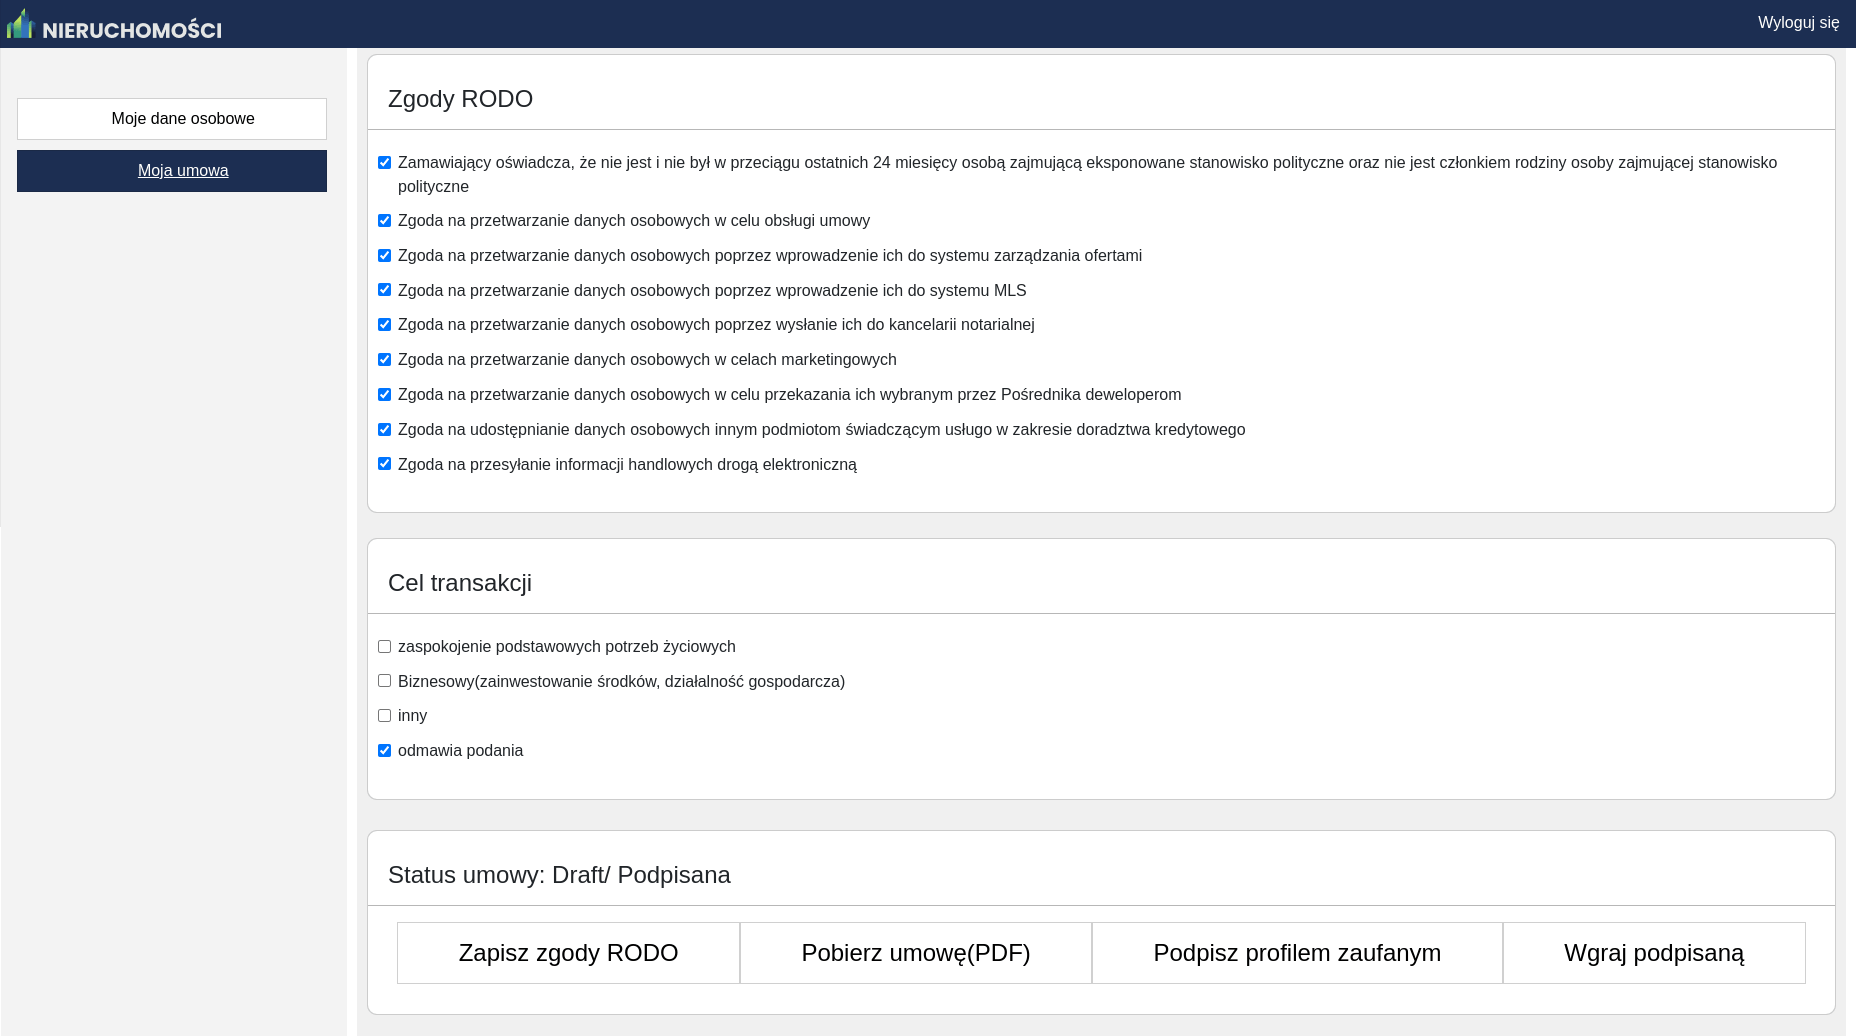Screen dimensions: 1856x1036
Task: Click the Cel transakcji heading
Action: coord(460,583)
